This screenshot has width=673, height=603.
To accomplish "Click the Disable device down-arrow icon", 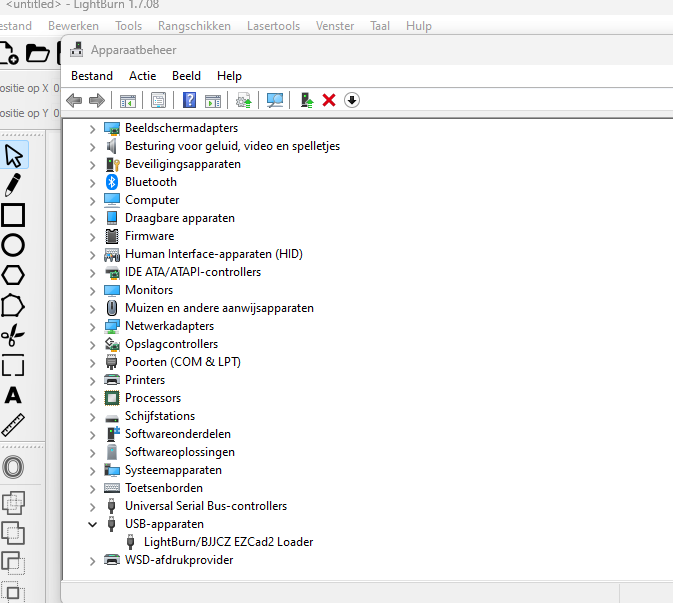I will click(352, 100).
